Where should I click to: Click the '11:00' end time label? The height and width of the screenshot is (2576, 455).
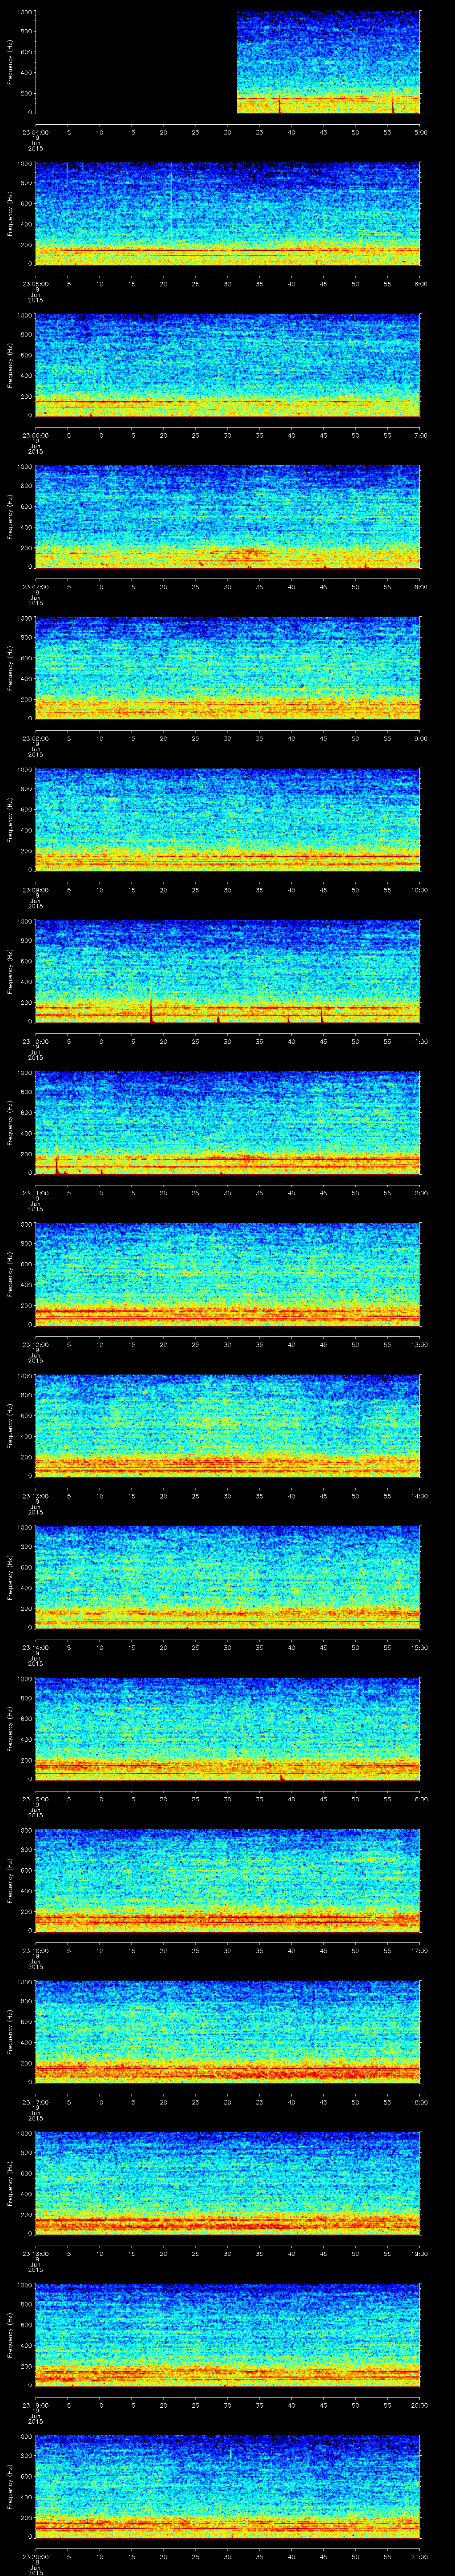pos(420,1041)
